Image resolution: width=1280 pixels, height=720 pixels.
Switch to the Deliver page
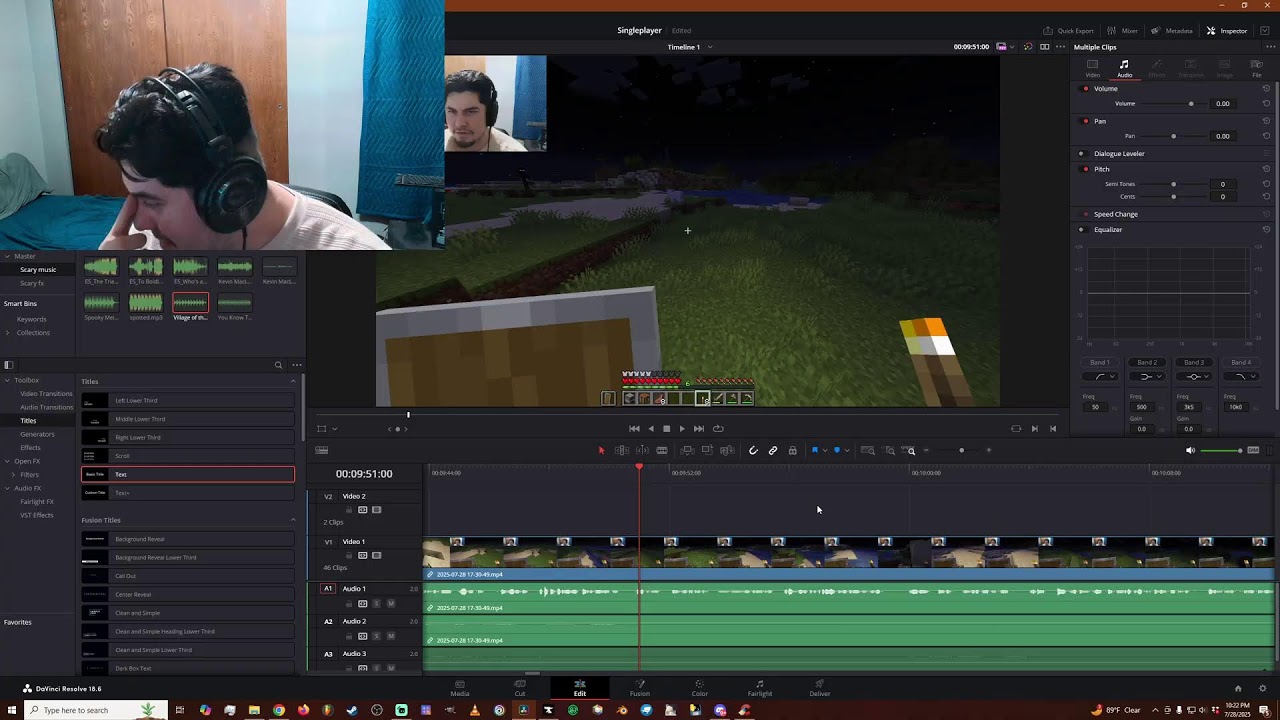[820, 688]
